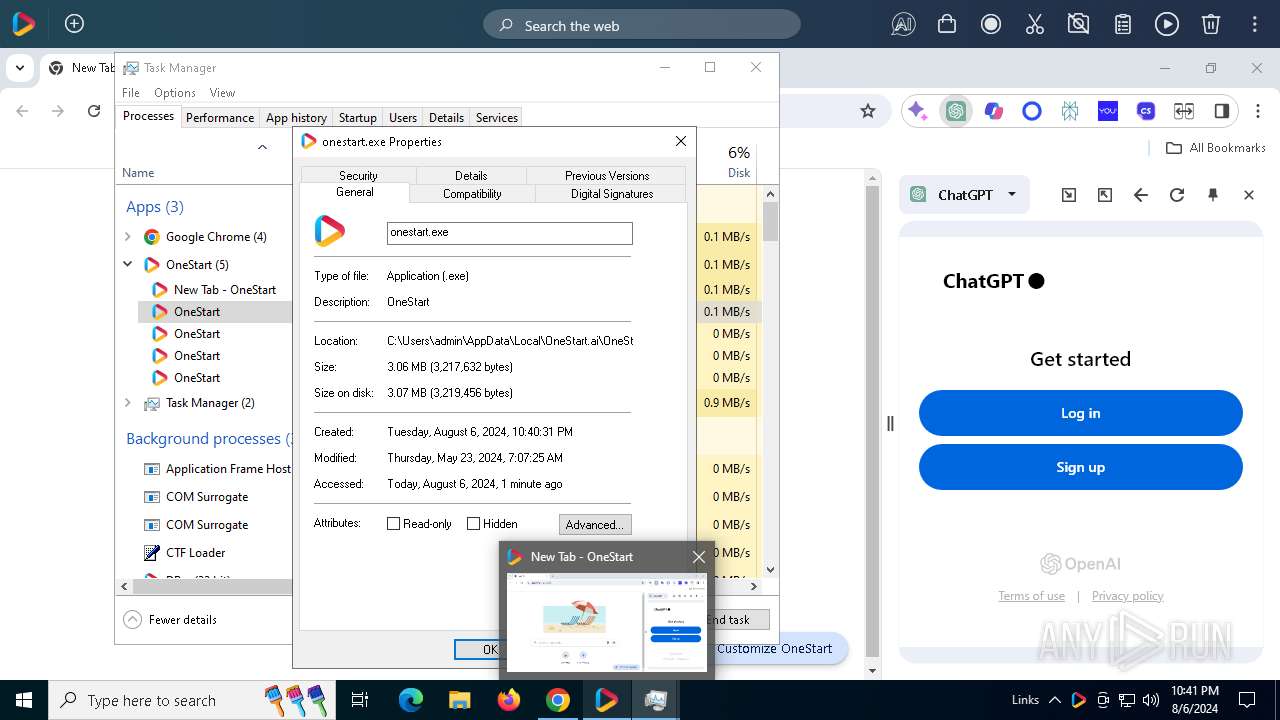This screenshot has width=1280, height=720.
Task: Click the Perplexity extension icon
Action: (x=1070, y=111)
